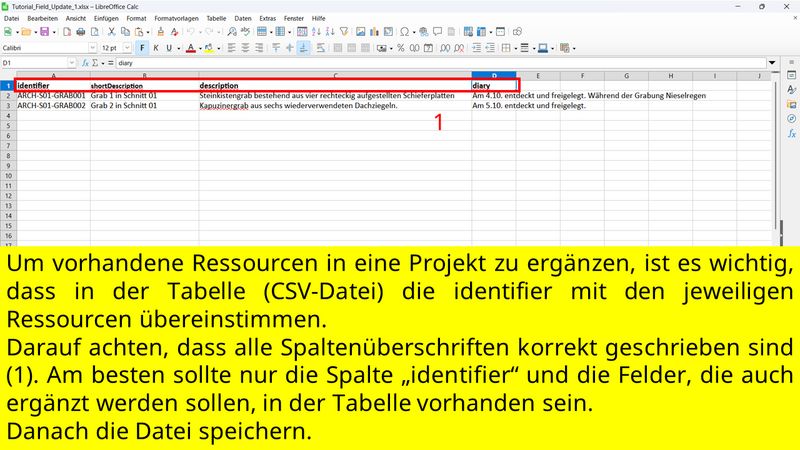The height and width of the screenshot is (450, 800).
Task: Run spelling check (abc icon)
Action: [x=245, y=32]
